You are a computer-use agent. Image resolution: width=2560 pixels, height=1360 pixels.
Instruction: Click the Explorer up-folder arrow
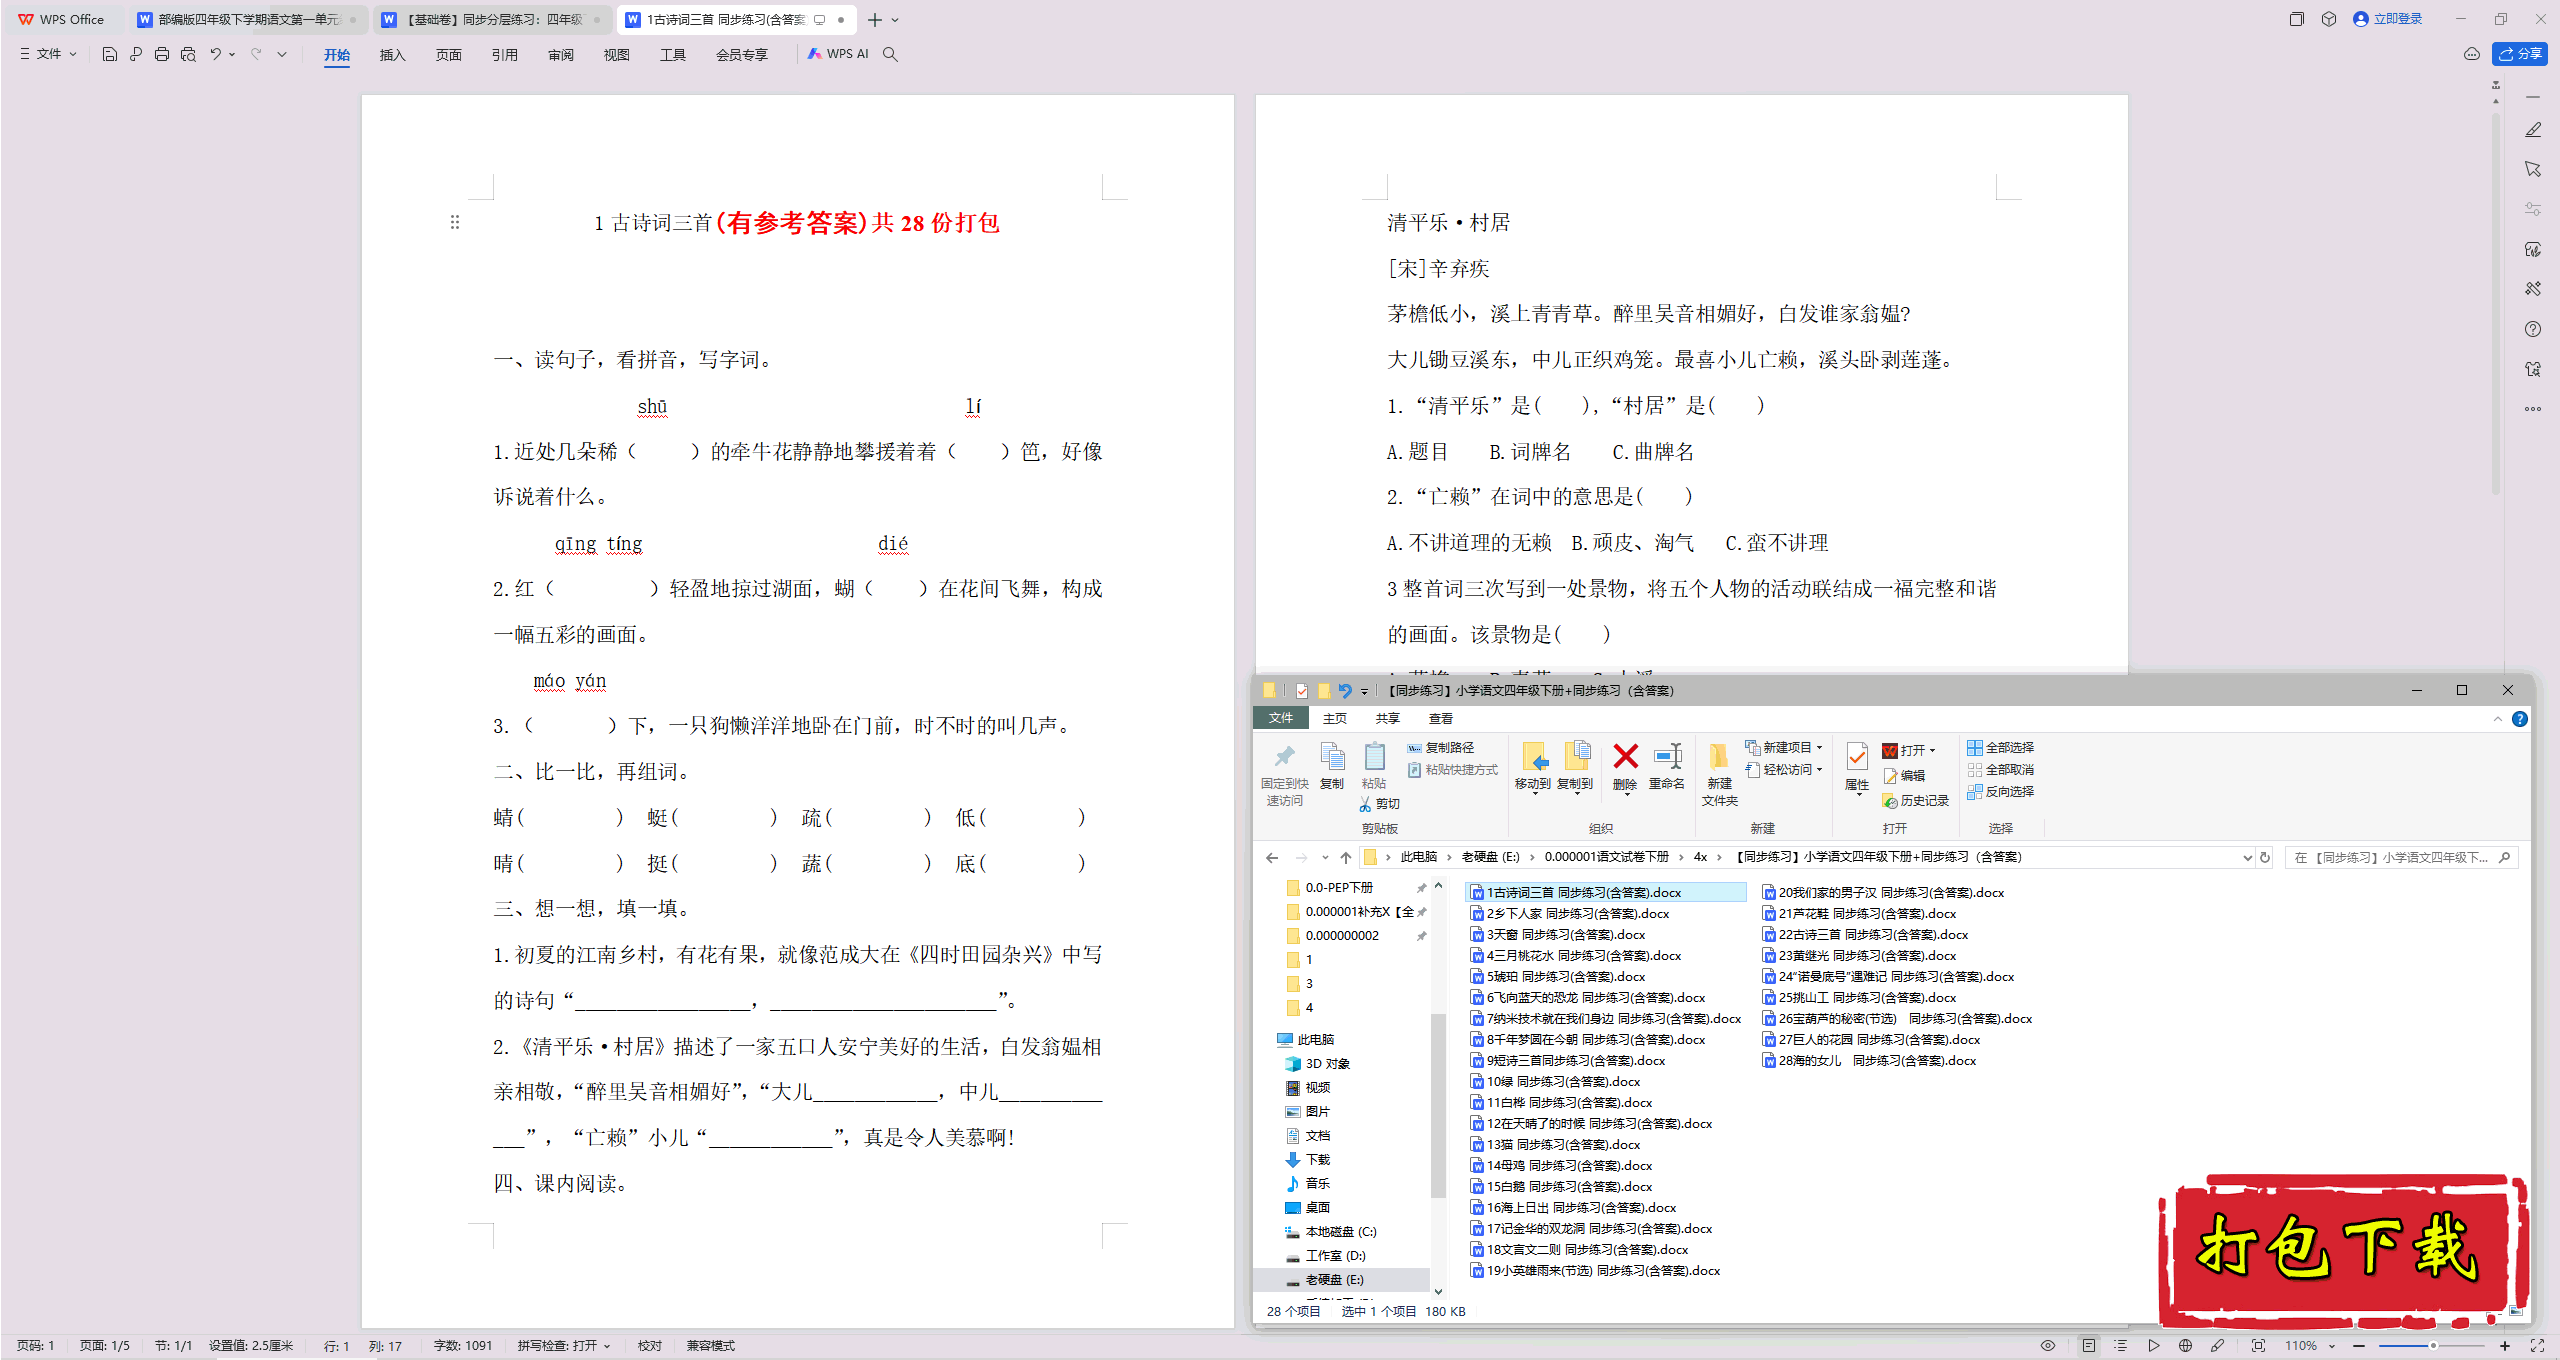pyautogui.click(x=1346, y=857)
